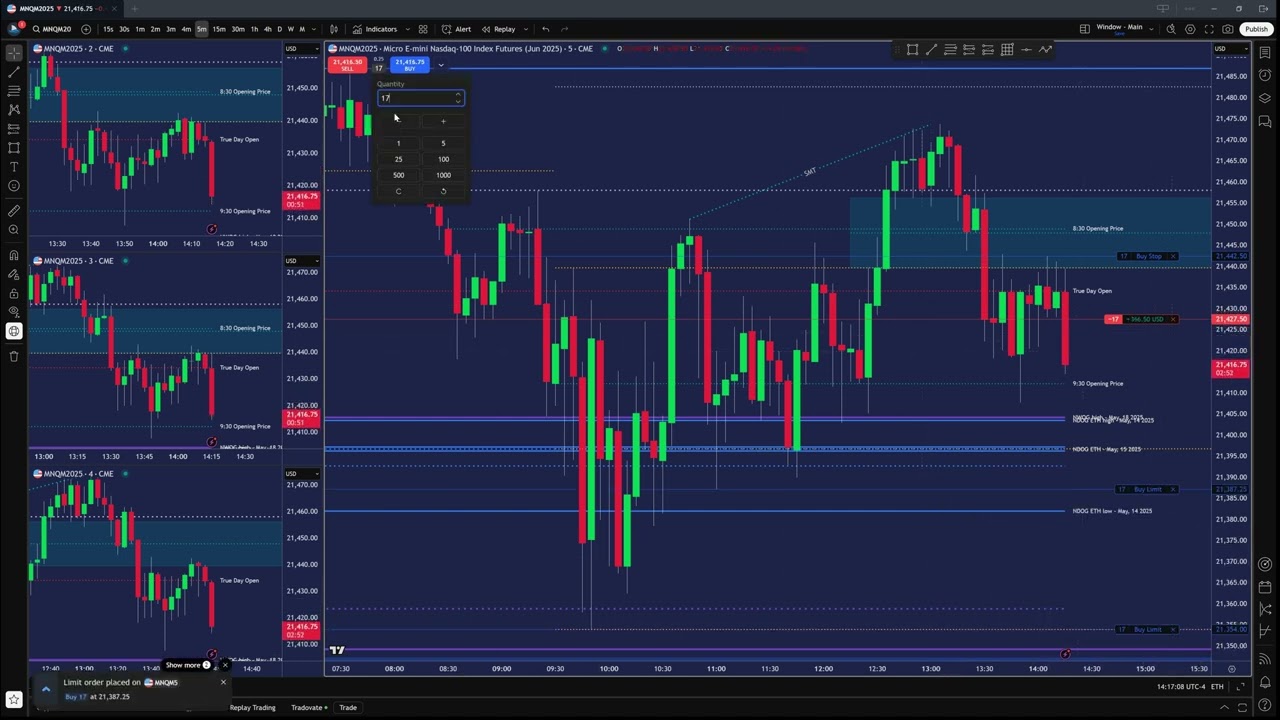Open the Trade panel button

(x=348, y=707)
